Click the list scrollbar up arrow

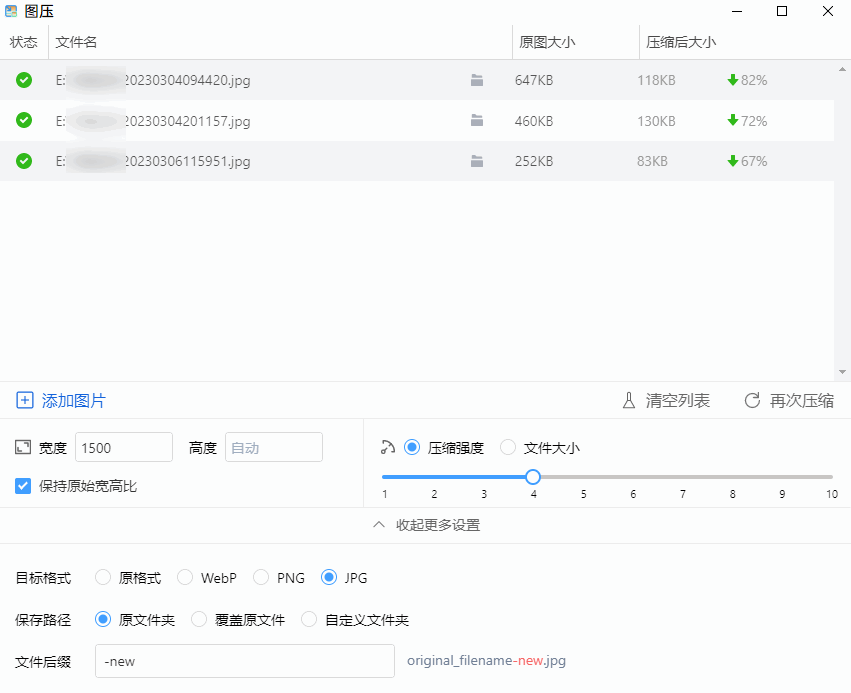click(x=842, y=70)
